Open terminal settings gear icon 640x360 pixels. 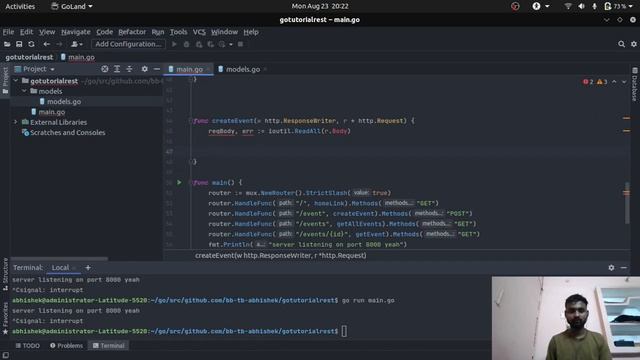click(x=611, y=268)
